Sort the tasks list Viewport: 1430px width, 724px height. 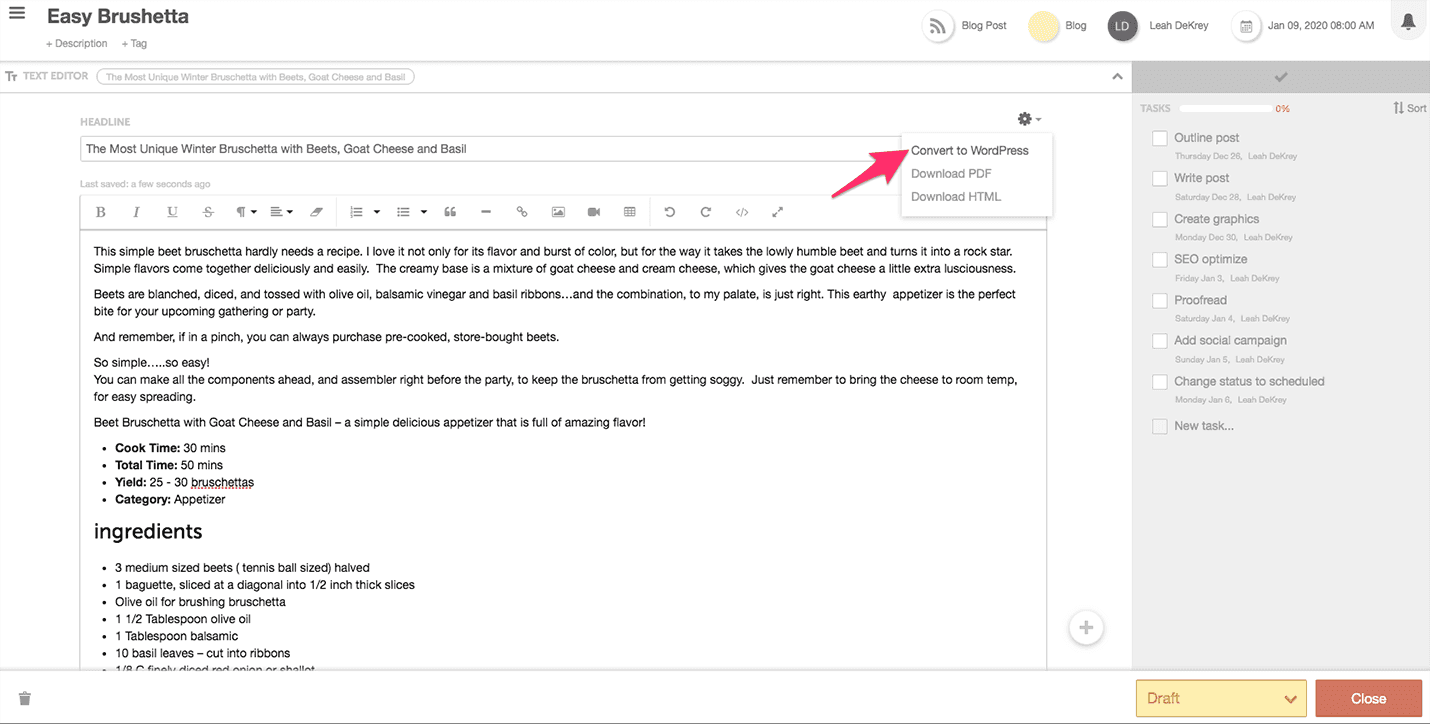(x=1410, y=108)
